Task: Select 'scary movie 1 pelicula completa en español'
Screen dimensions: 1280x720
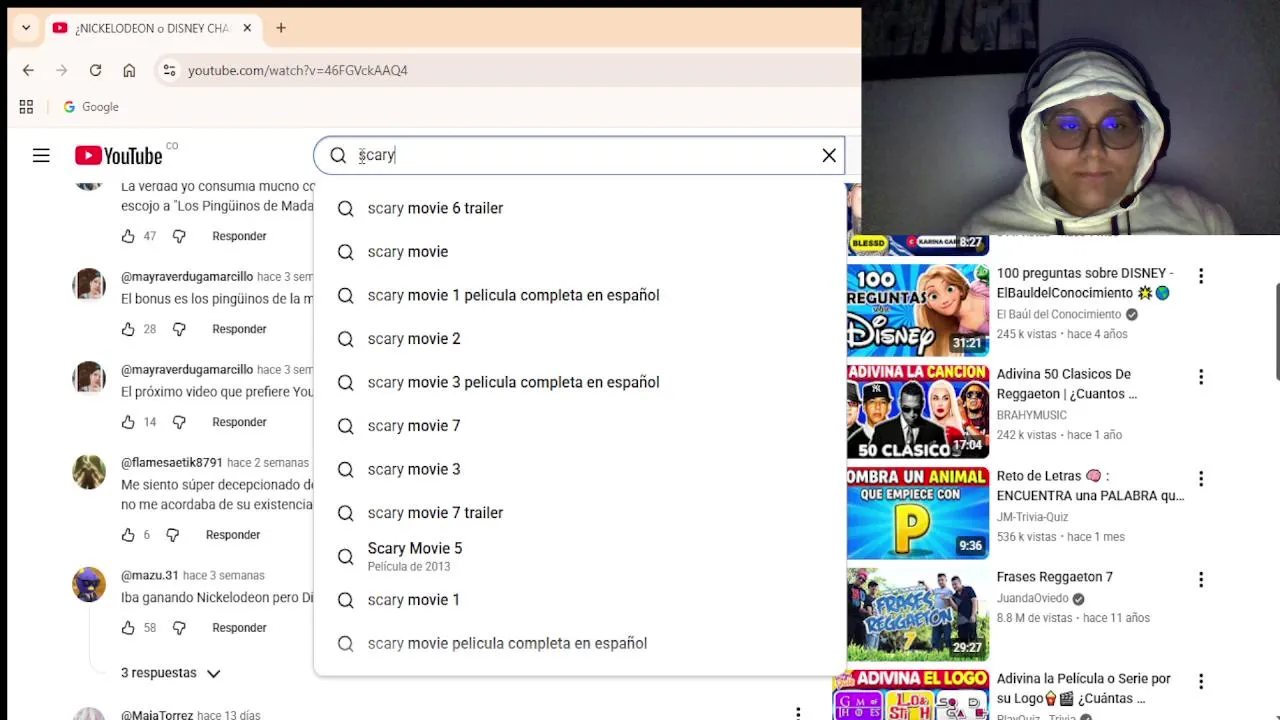Action: [579, 295]
